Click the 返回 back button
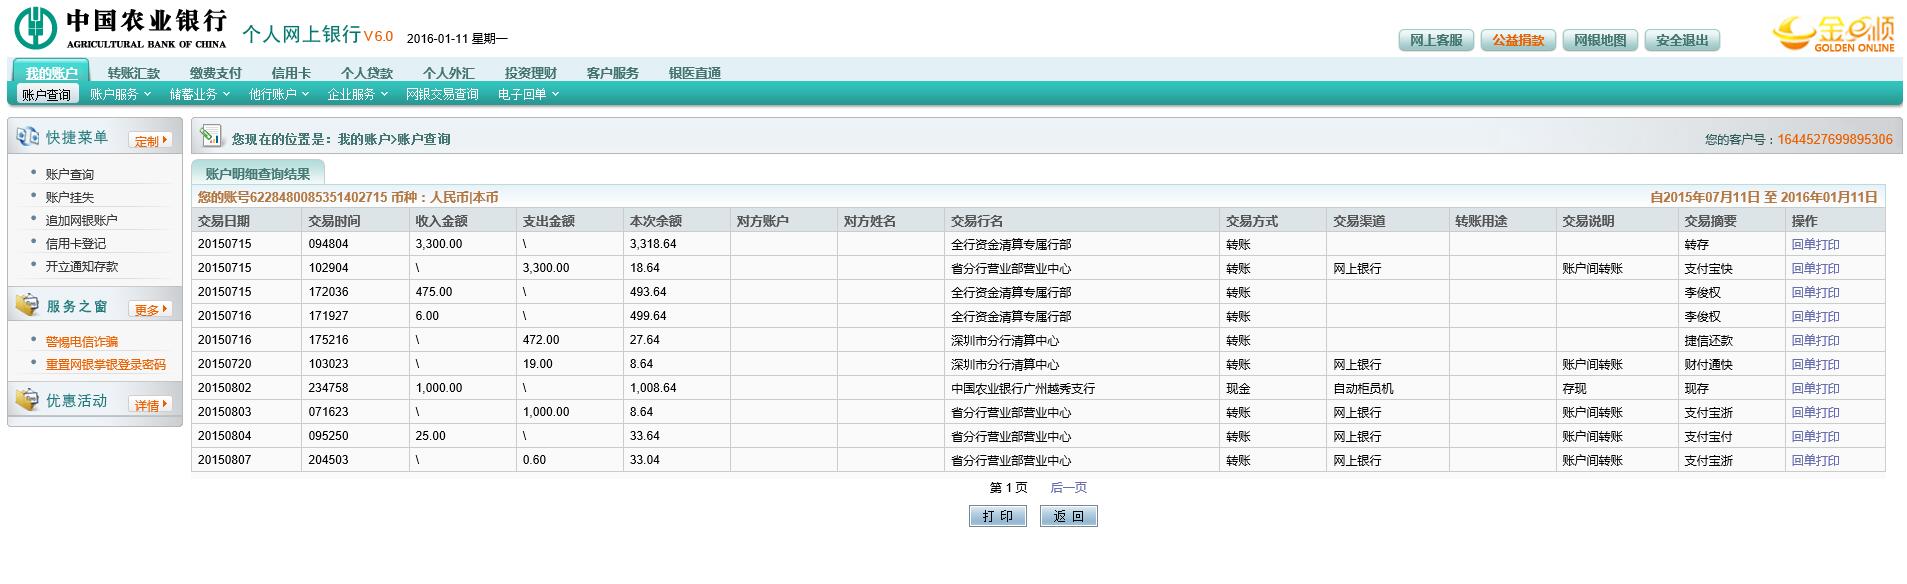This screenshot has width=1907, height=584. point(1068,516)
